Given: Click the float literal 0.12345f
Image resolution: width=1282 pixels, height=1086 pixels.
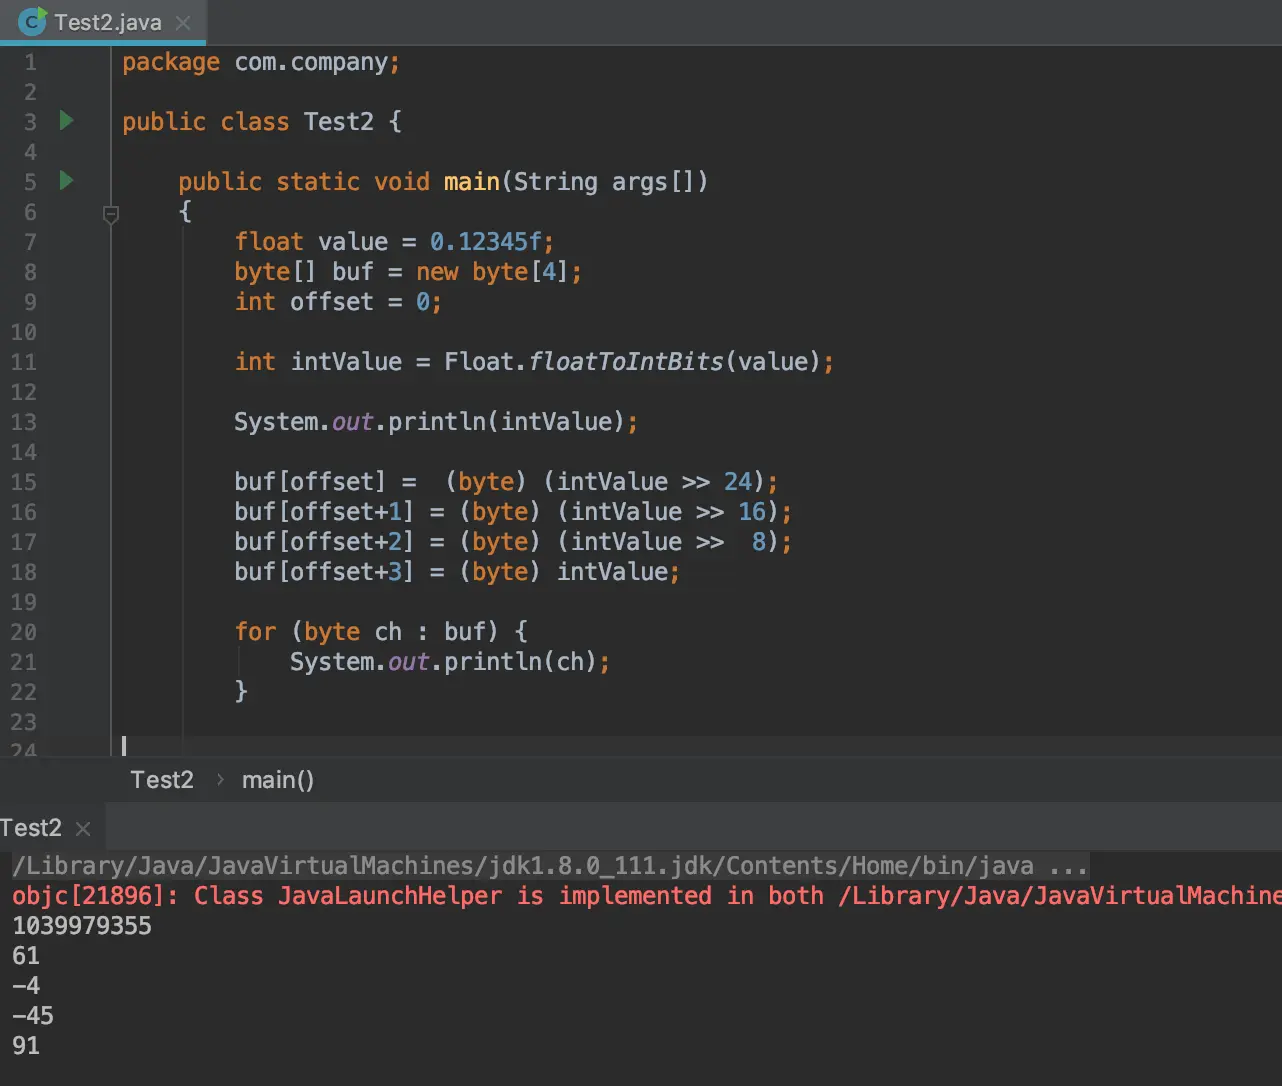Looking at the screenshot, I should pyautogui.click(x=487, y=242).
